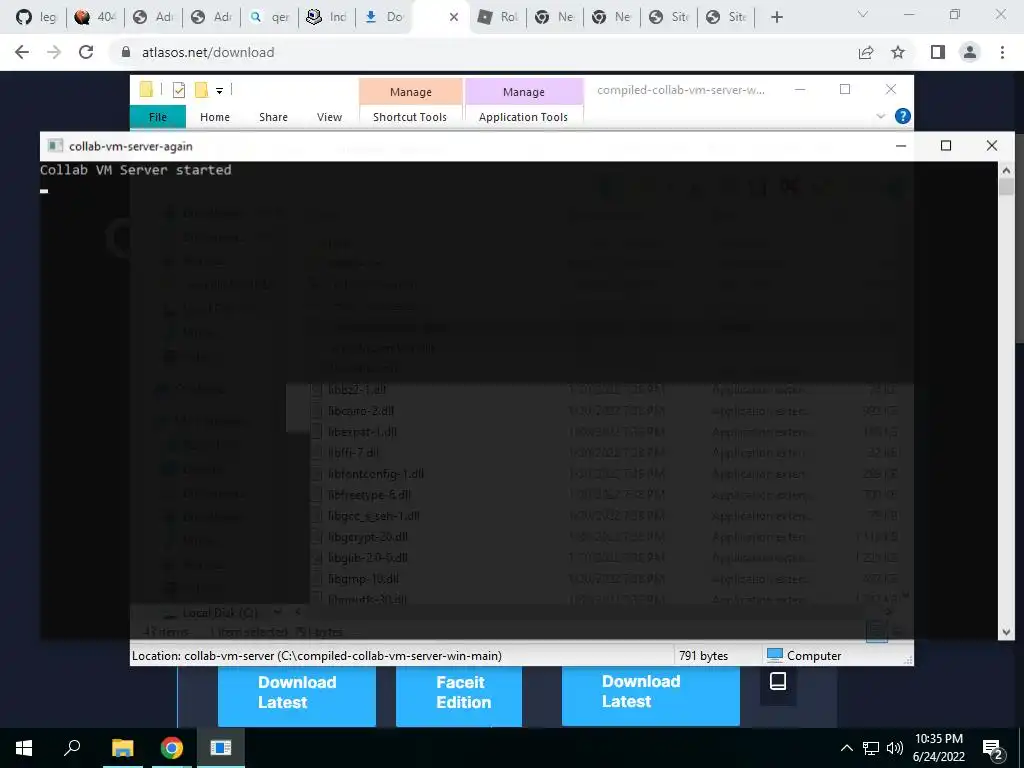
Task: Open network tray icon
Action: click(x=871, y=748)
